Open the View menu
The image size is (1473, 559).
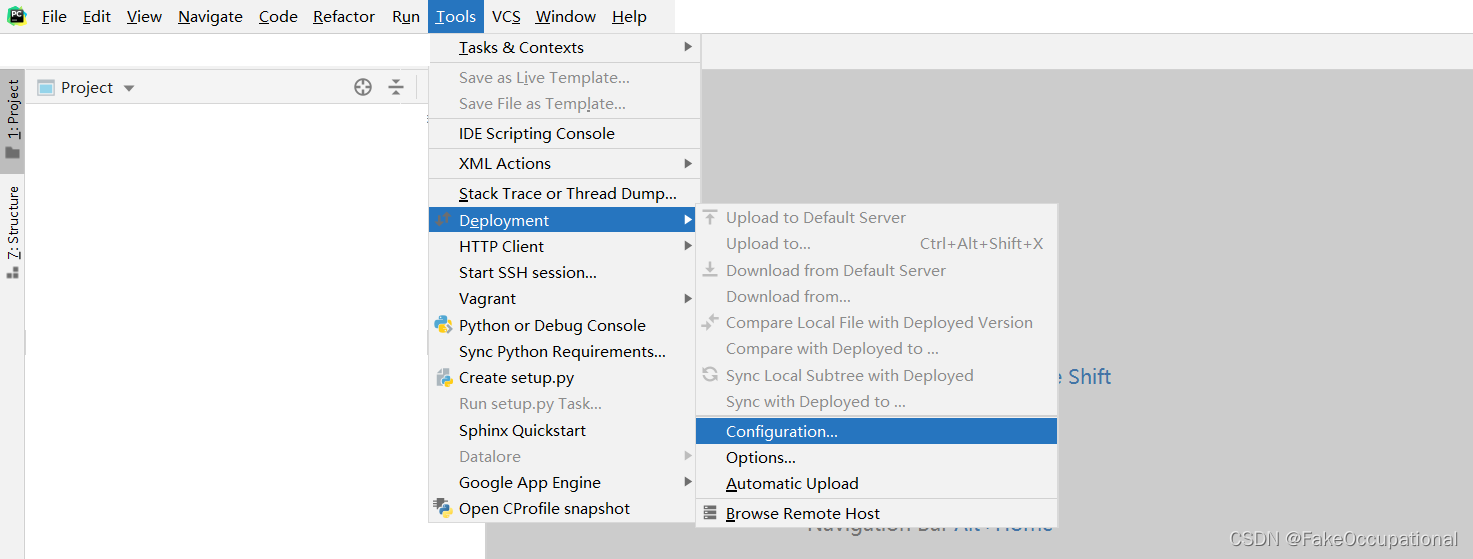(x=144, y=16)
